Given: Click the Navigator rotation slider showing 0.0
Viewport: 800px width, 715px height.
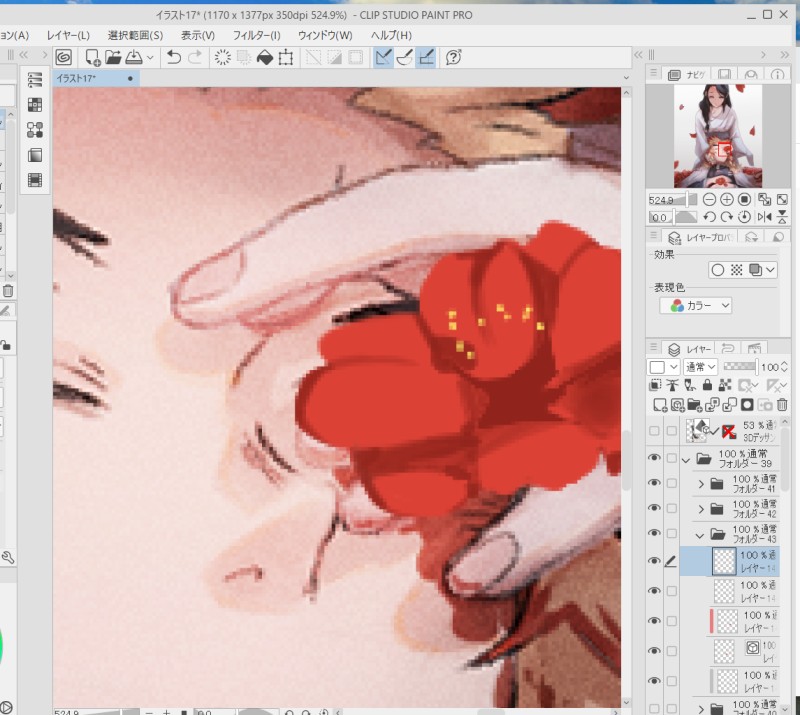Looking at the screenshot, I should (672, 217).
